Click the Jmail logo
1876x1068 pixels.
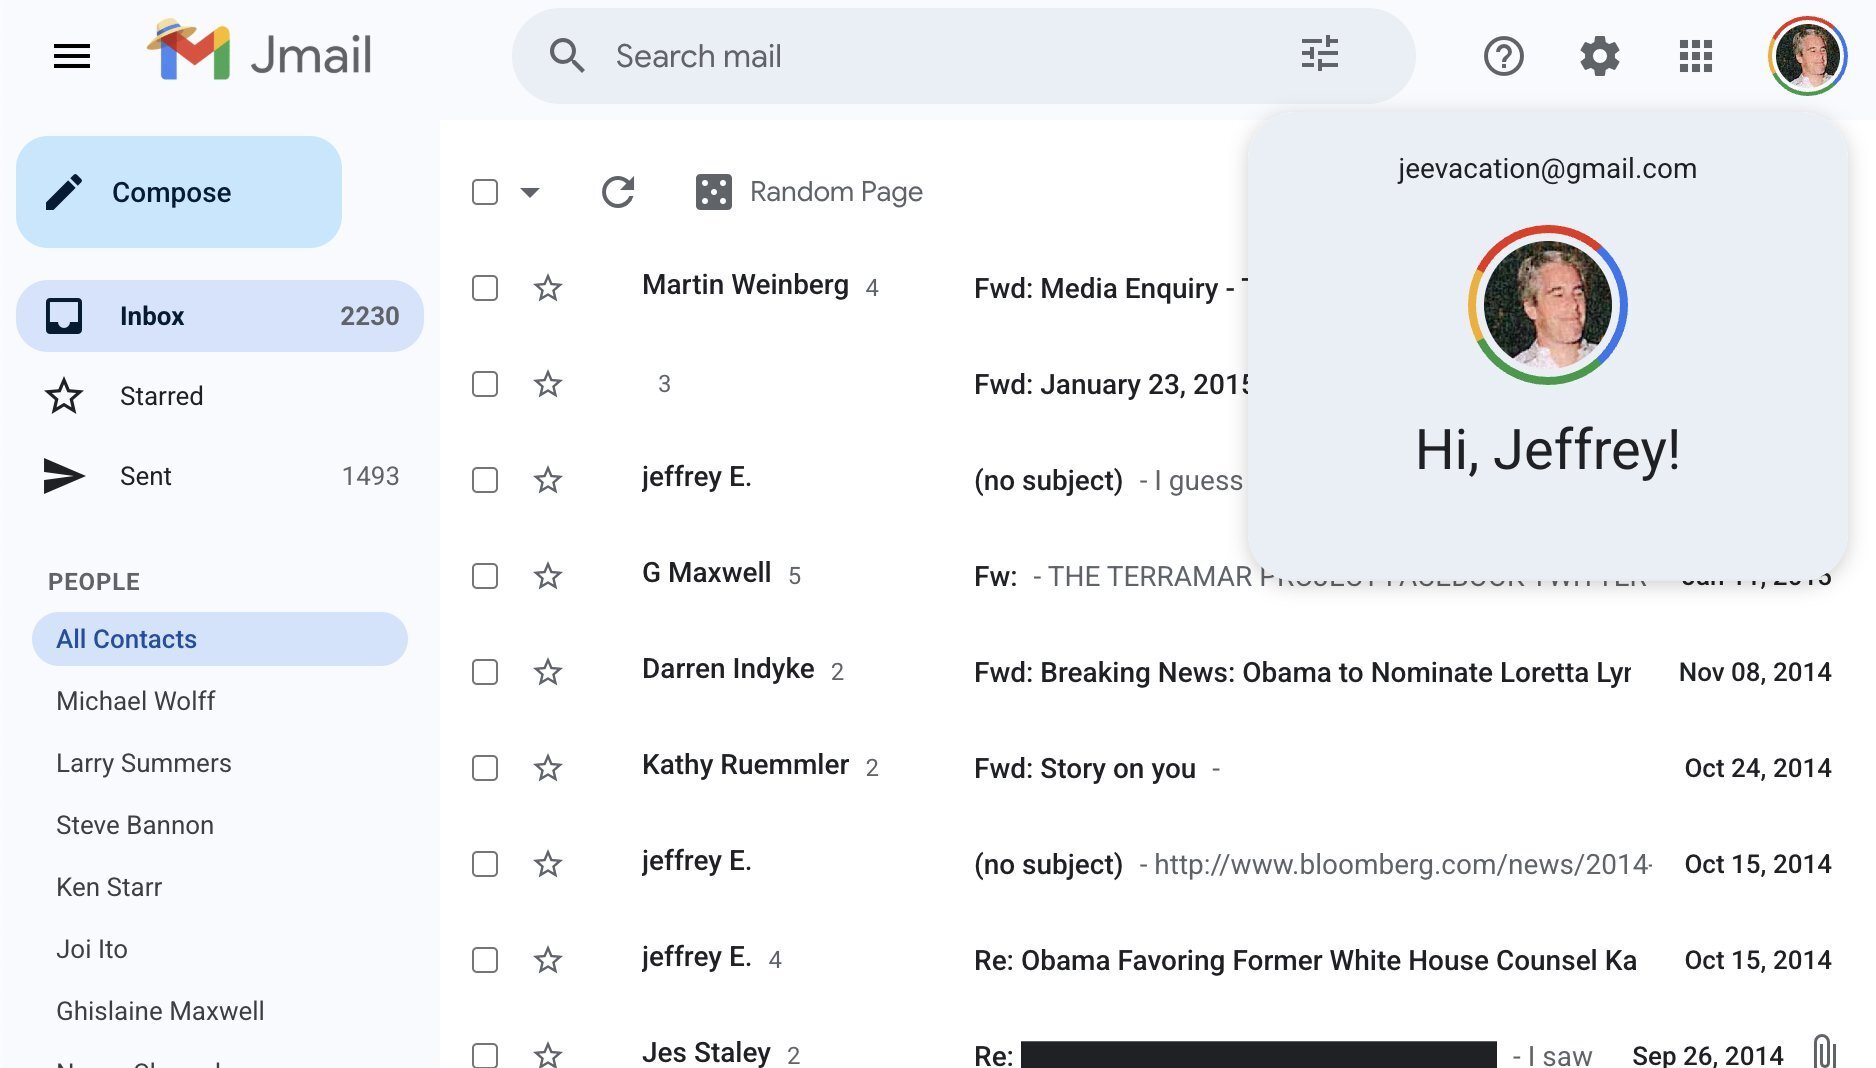click(259, 55)
